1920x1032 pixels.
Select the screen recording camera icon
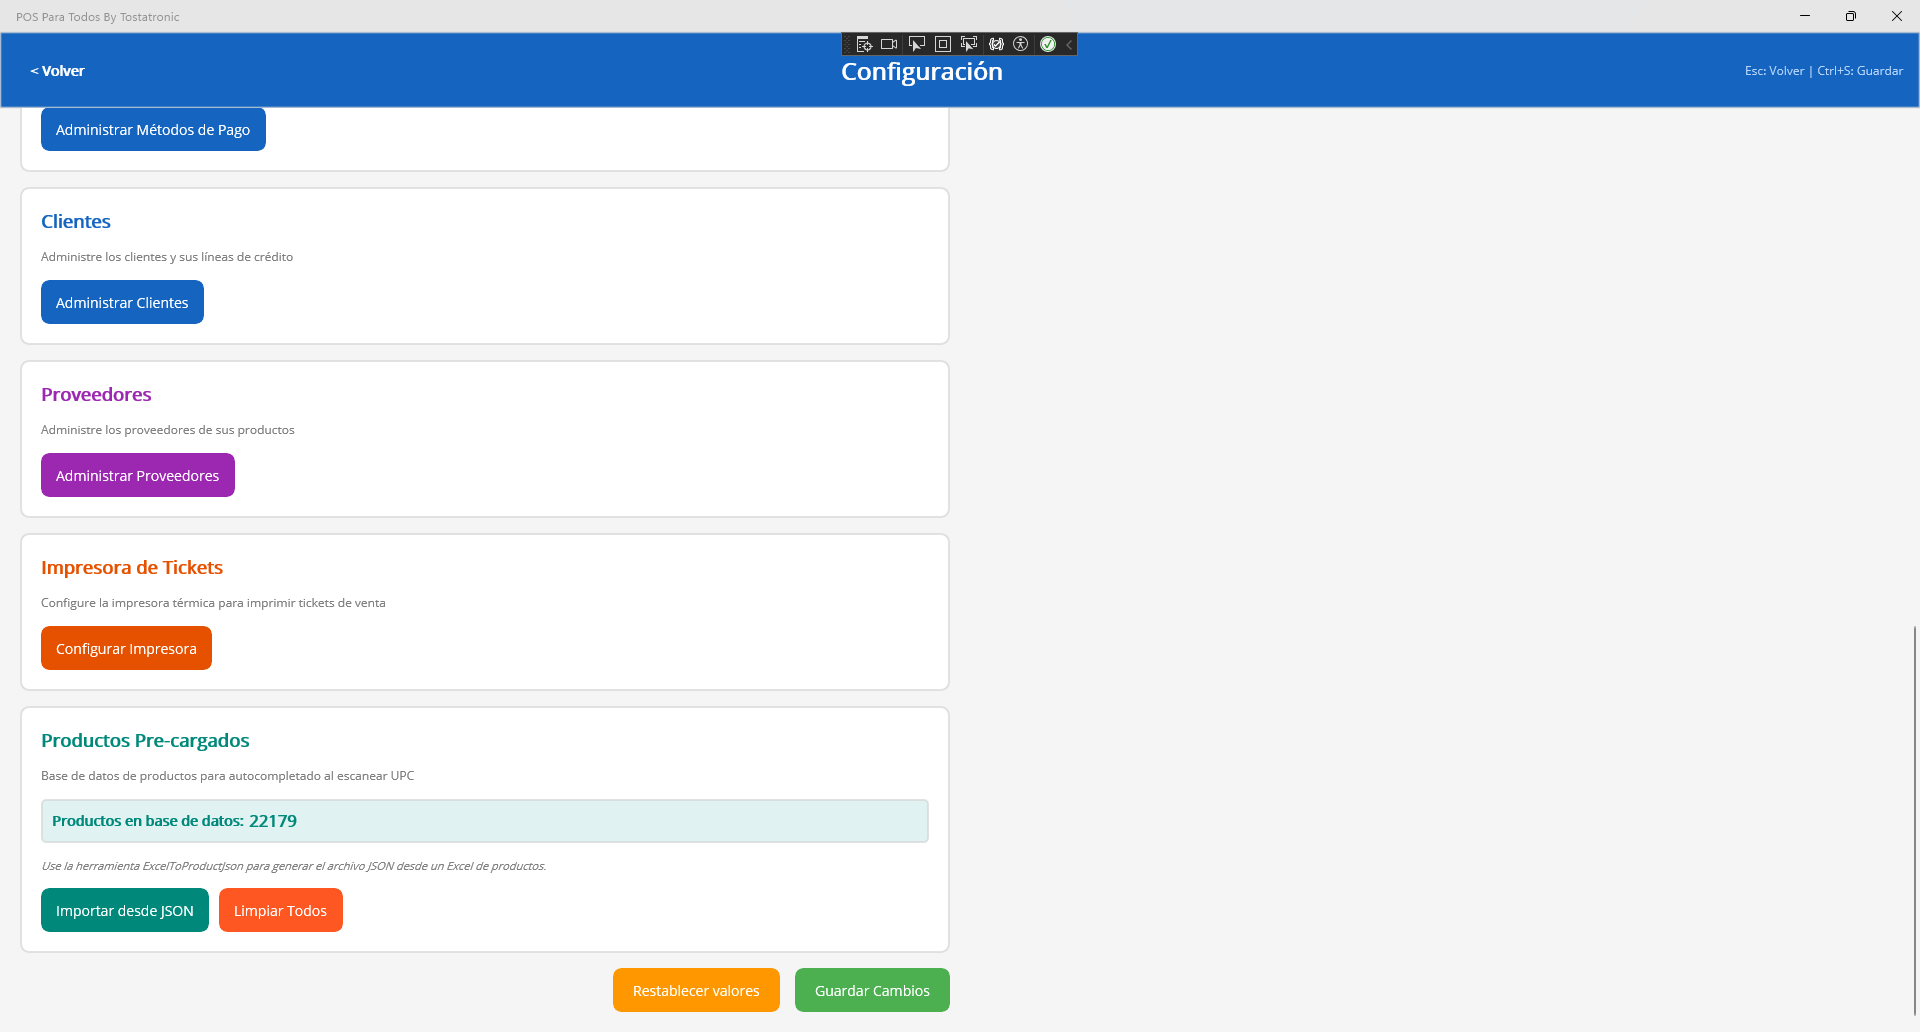tap(889, 43)
